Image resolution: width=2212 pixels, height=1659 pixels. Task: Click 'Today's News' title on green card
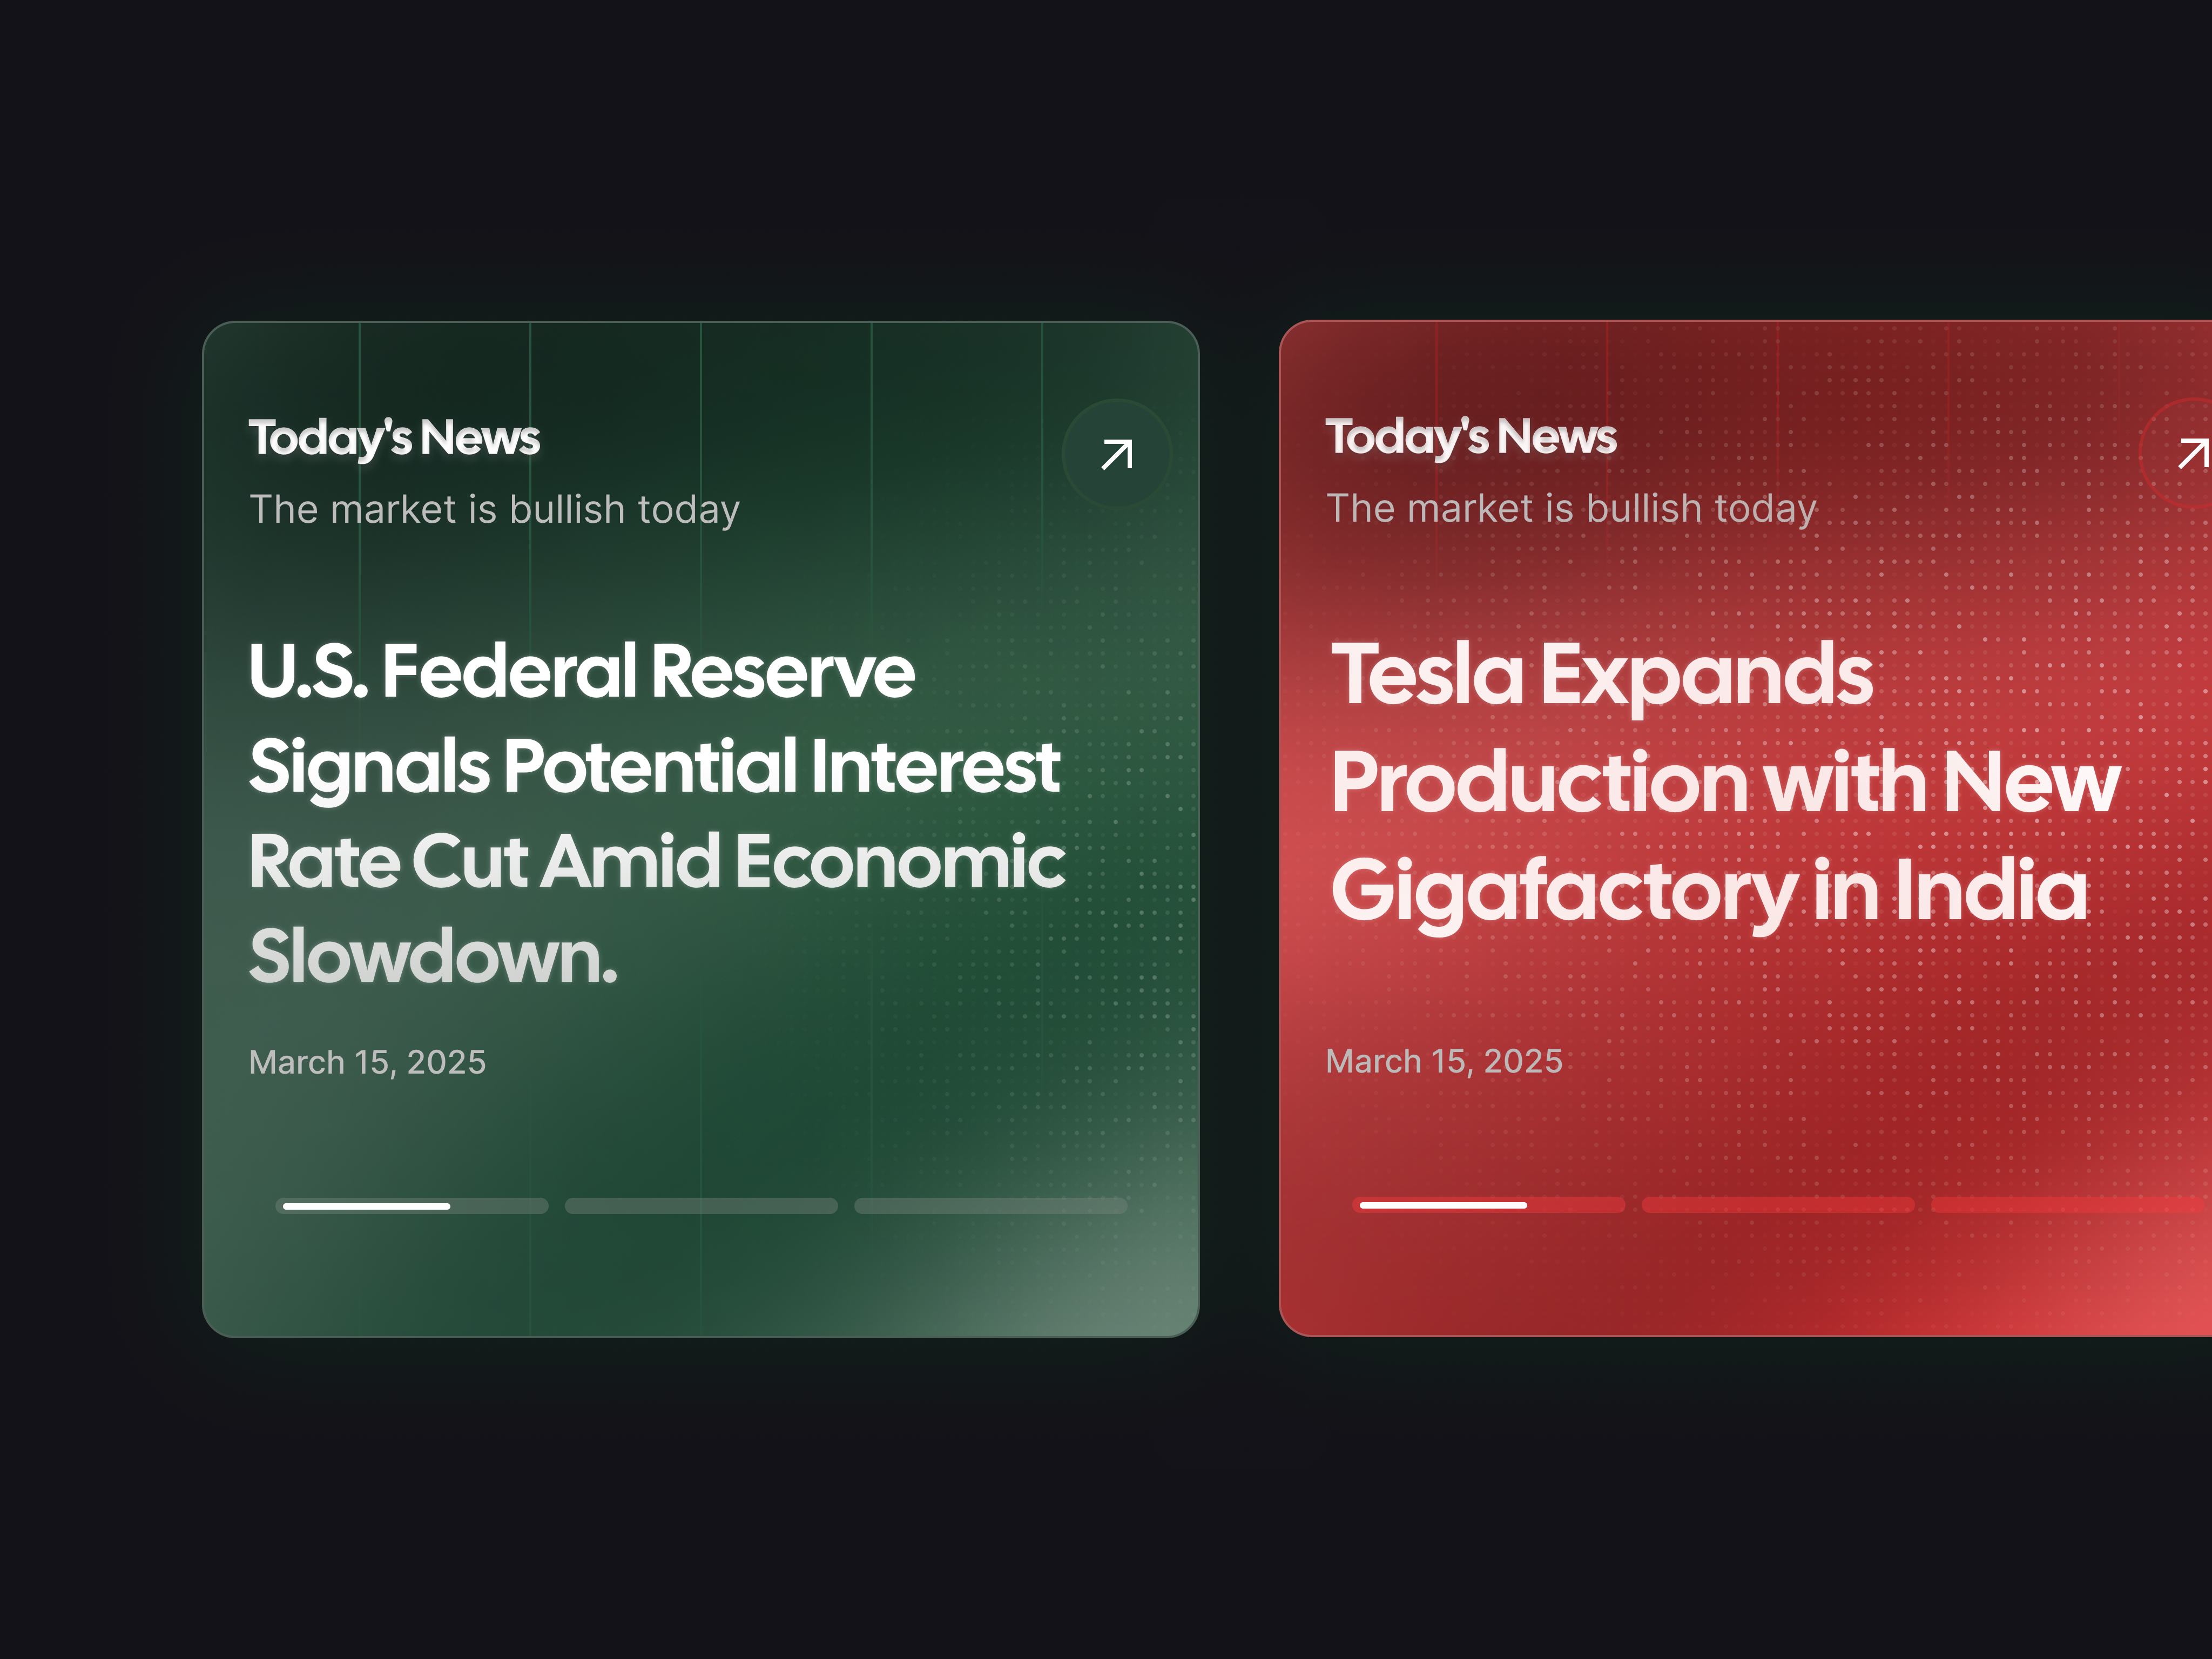point(394,438)
